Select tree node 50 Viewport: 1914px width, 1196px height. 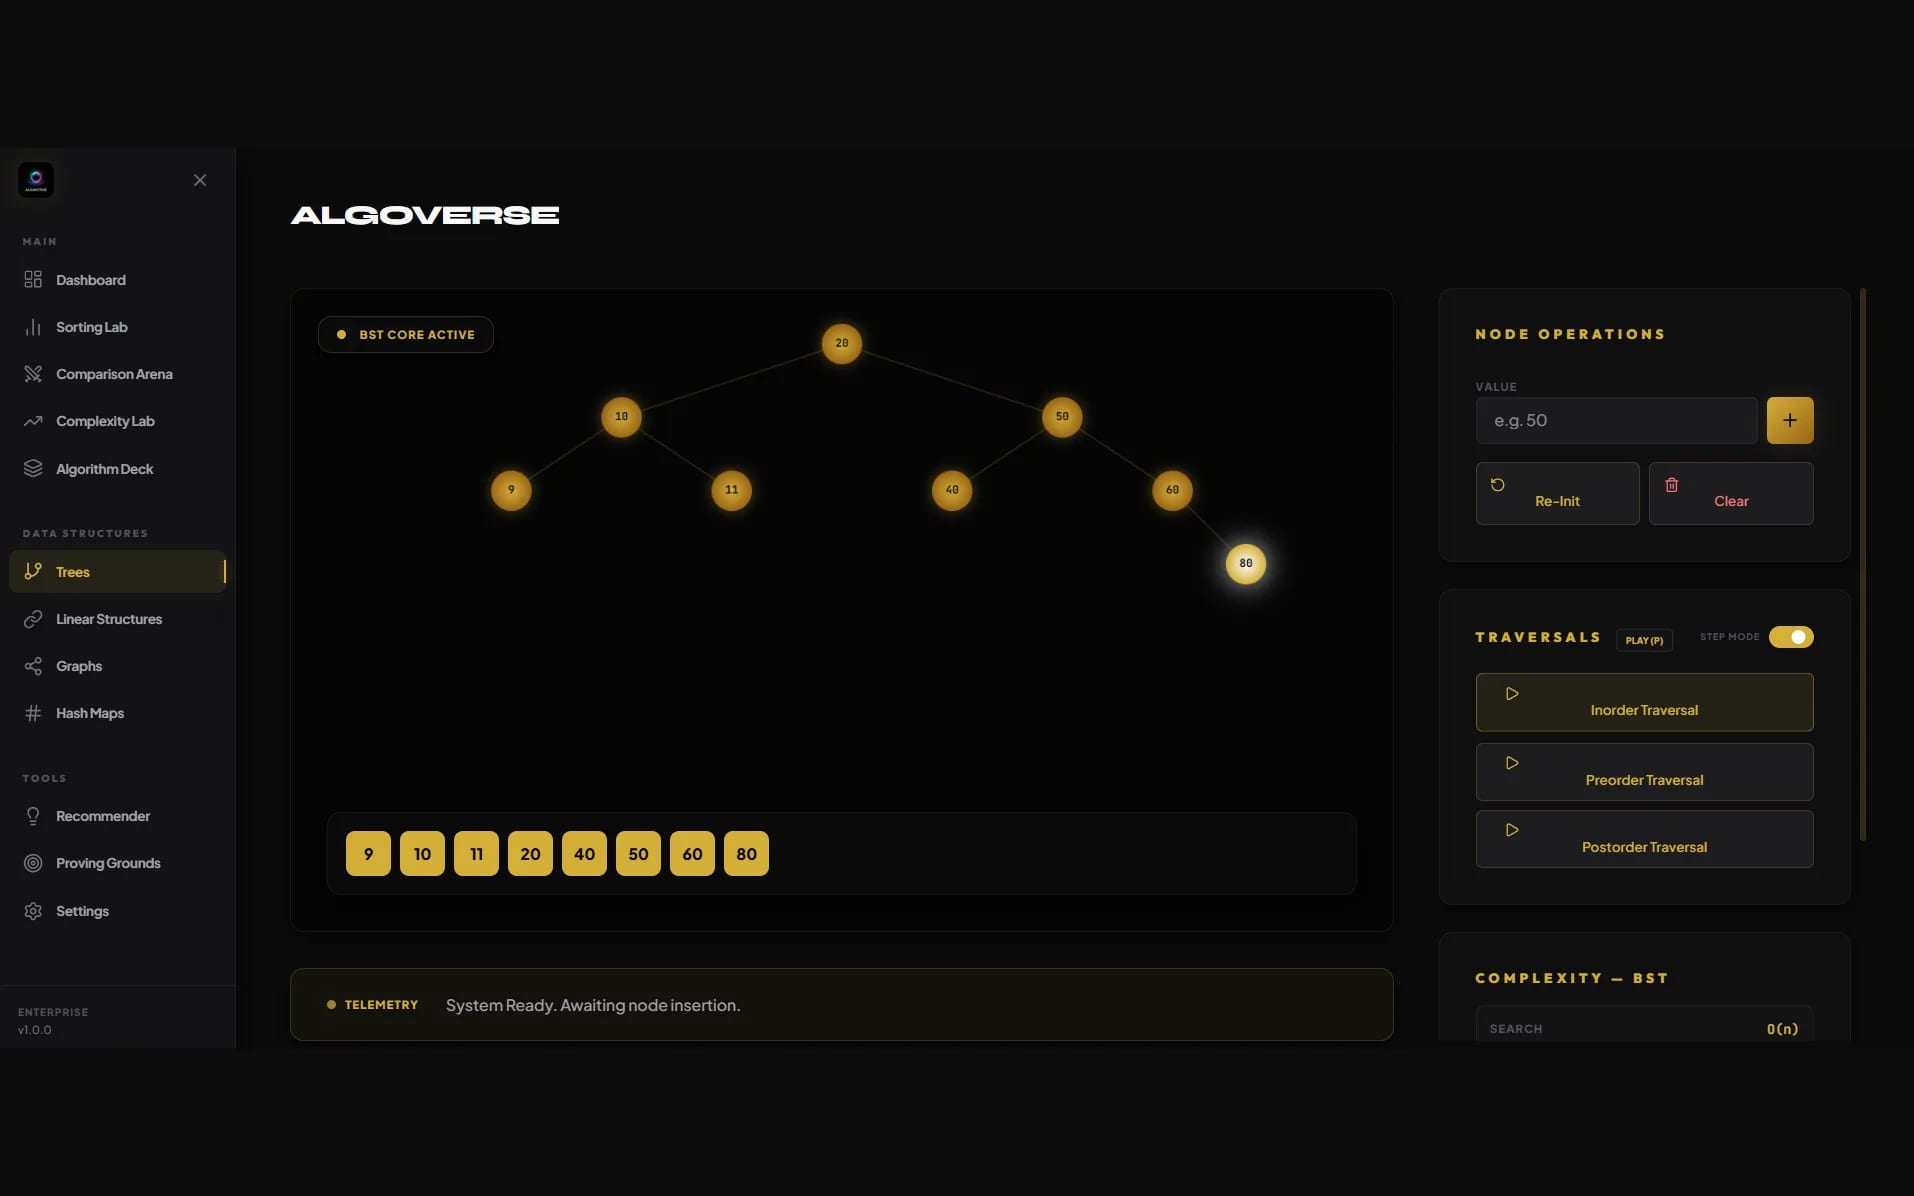point(1062,416)
